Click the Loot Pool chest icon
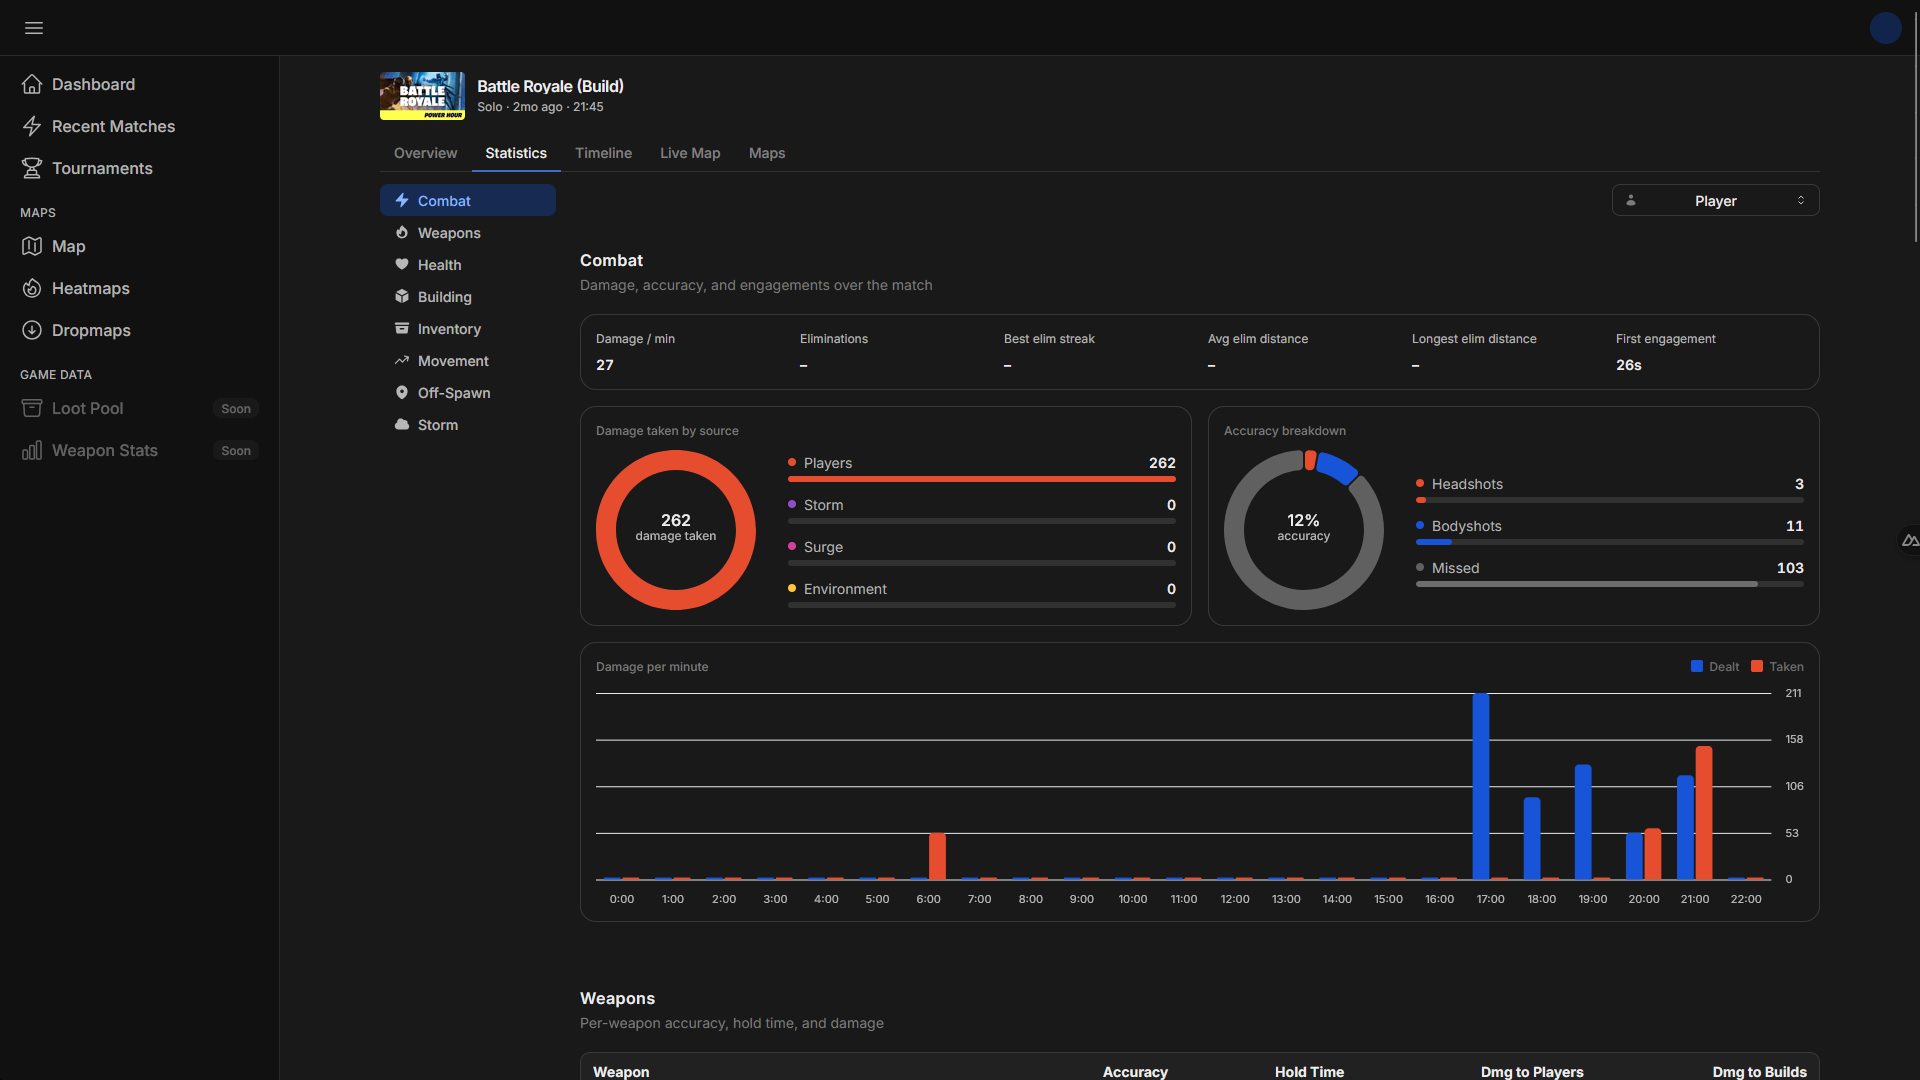The height and width of the screenshot is (1080, 1920). (x=32, y=408)
